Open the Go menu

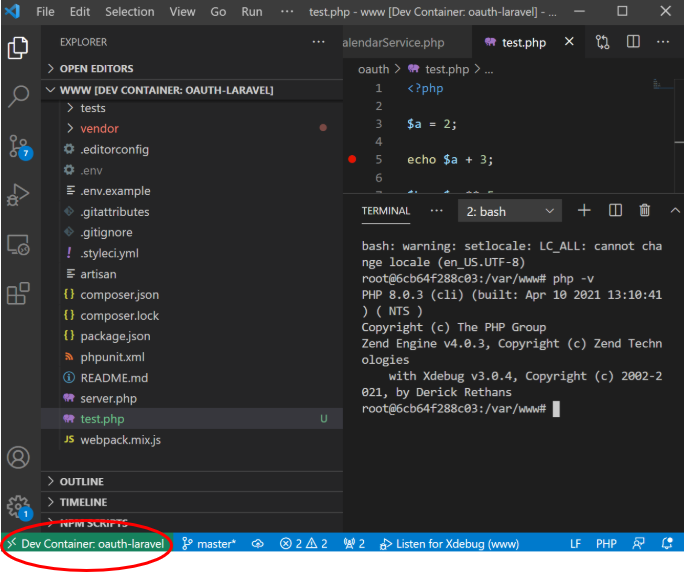[x=218, y=12]
